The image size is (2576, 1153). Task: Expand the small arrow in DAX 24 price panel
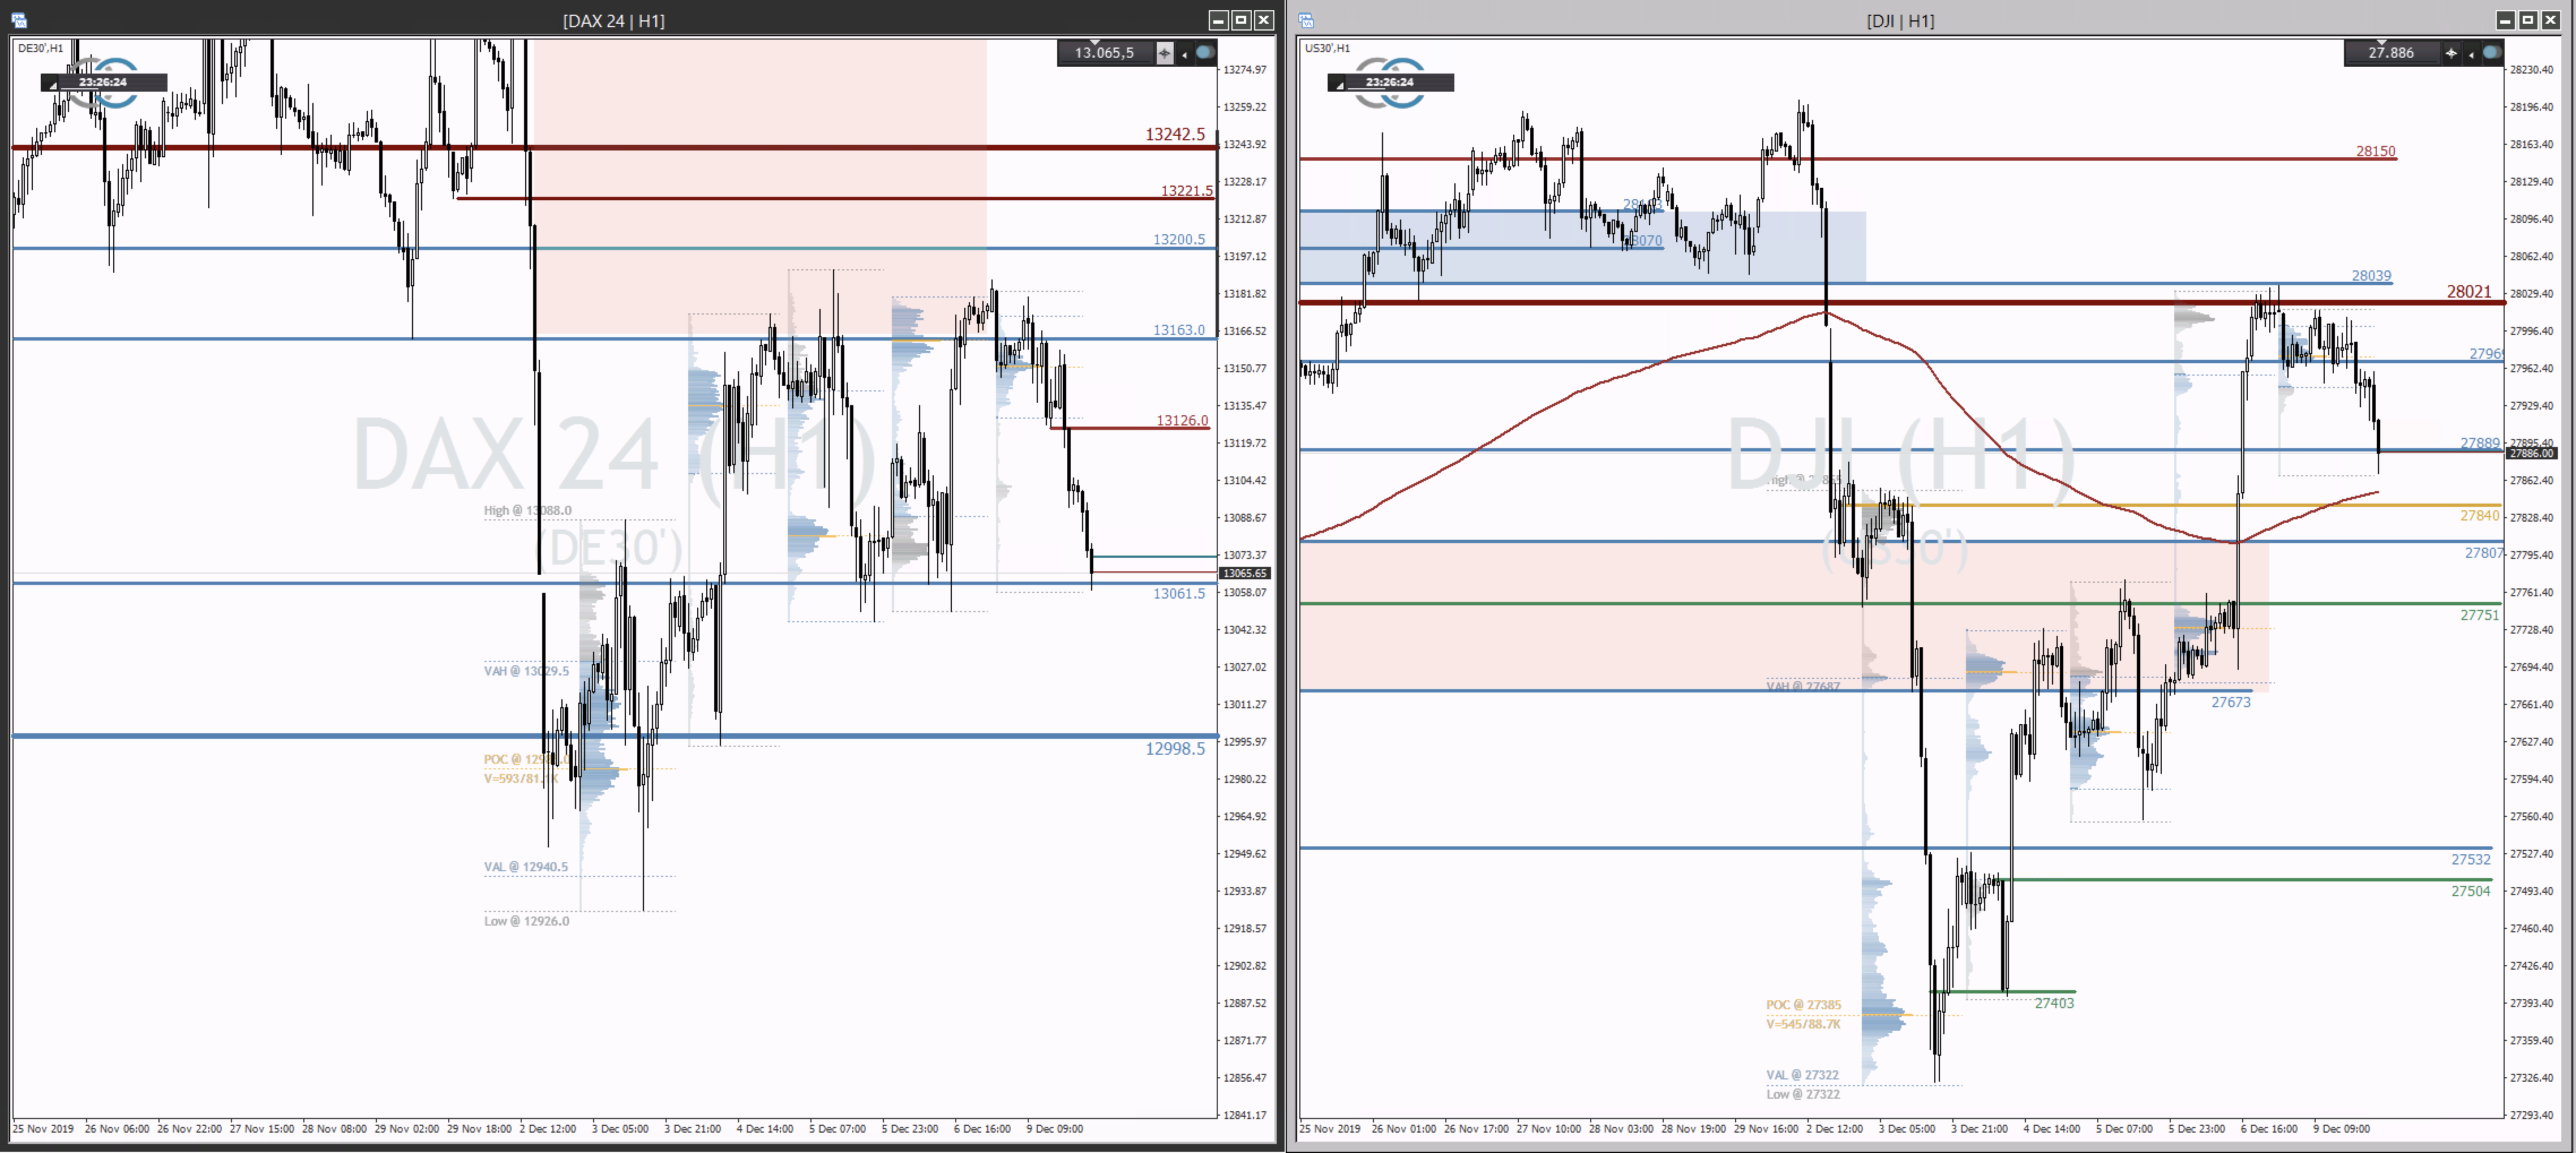1184,54
